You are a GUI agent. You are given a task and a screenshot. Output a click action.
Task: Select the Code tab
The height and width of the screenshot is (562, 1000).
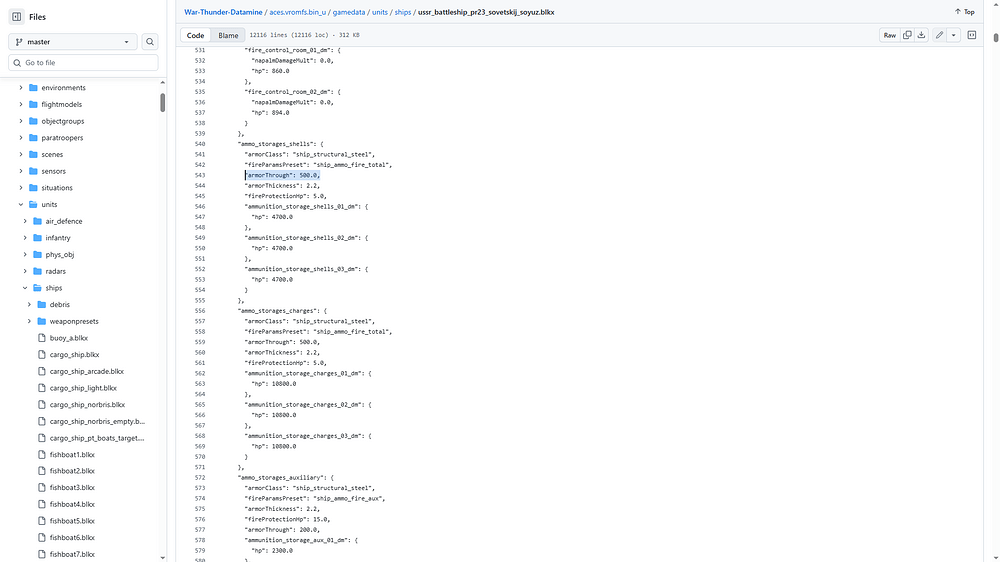click(196, 35)
